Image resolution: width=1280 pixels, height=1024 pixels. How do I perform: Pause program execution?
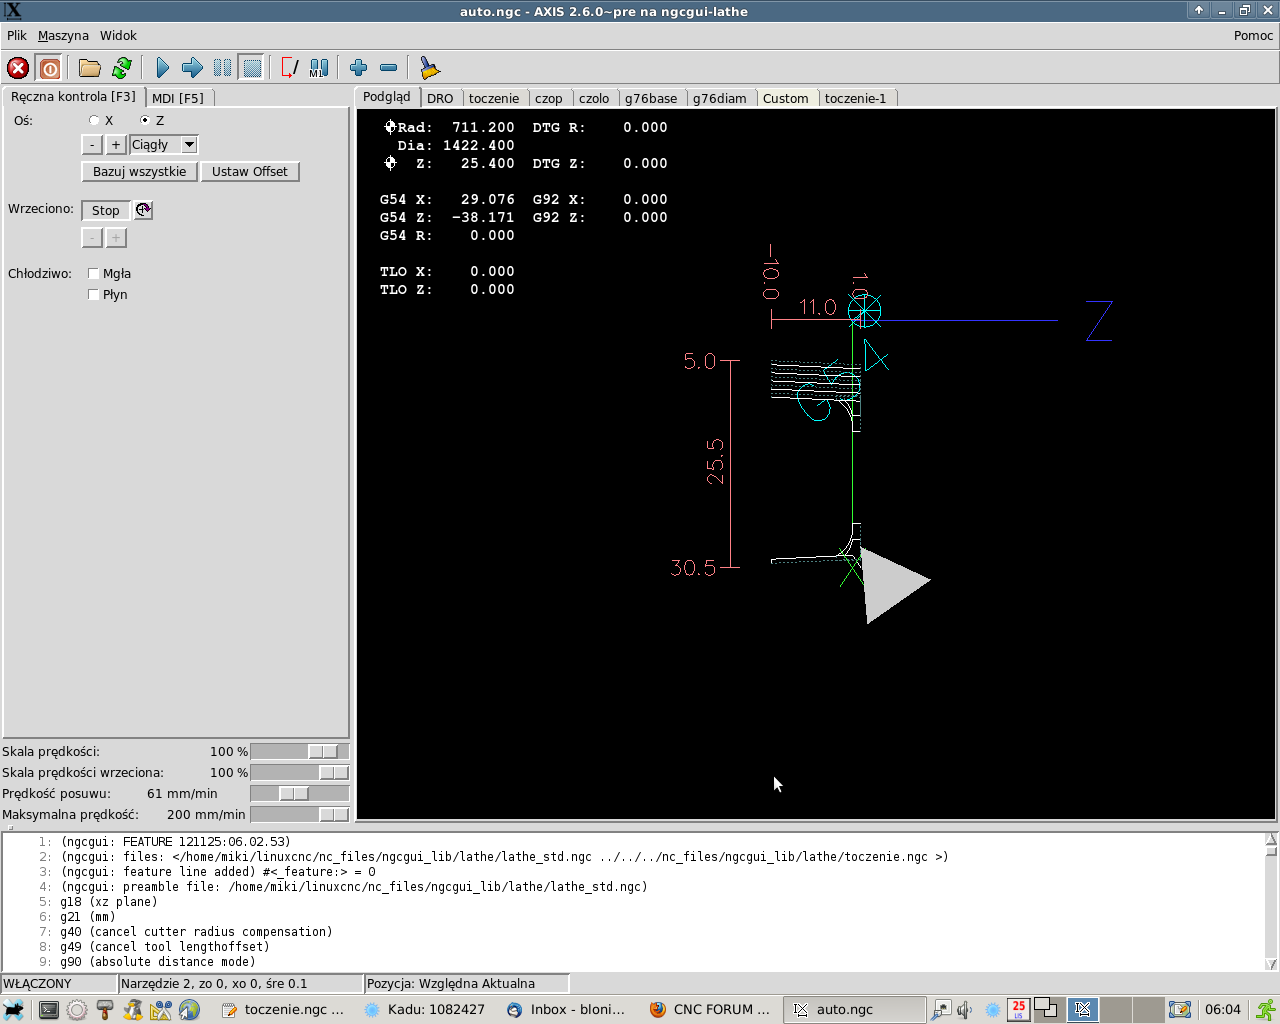(222, 68)
